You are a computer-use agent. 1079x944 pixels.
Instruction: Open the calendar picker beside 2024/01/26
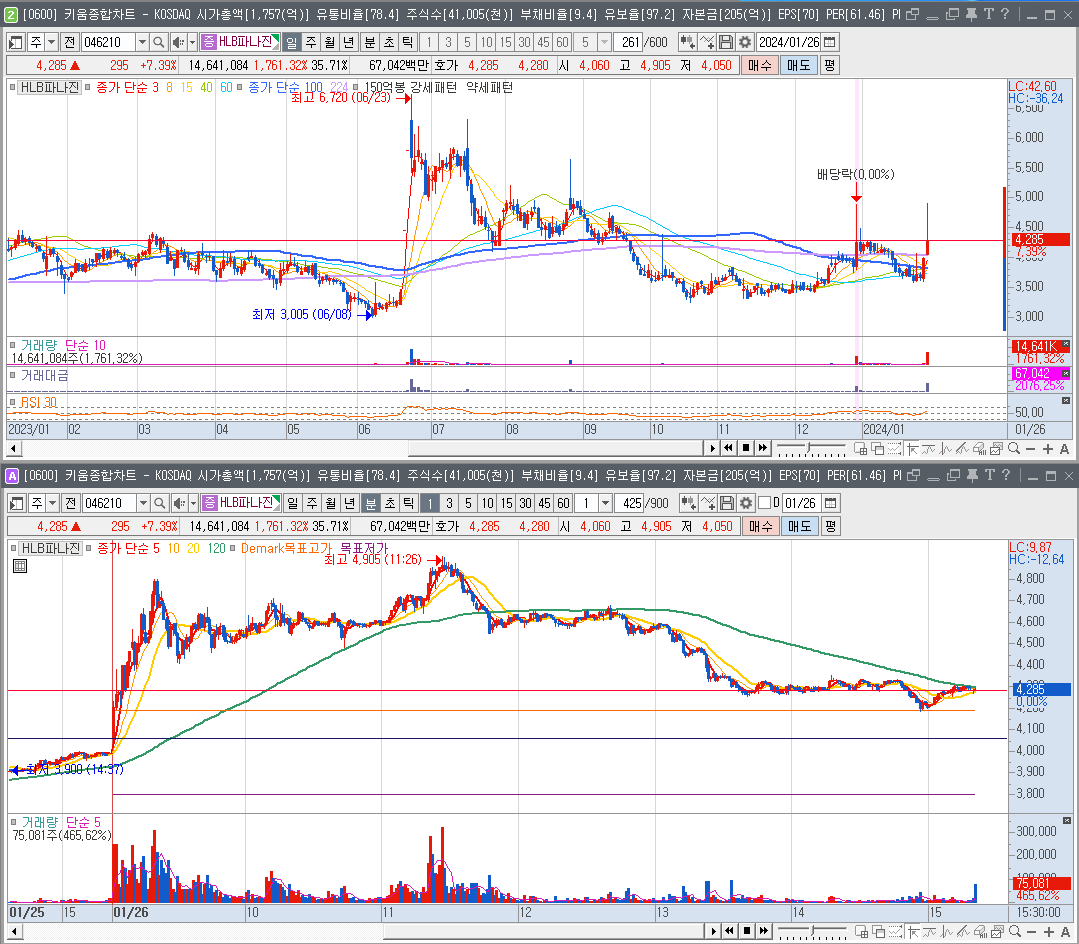[830, 43]
